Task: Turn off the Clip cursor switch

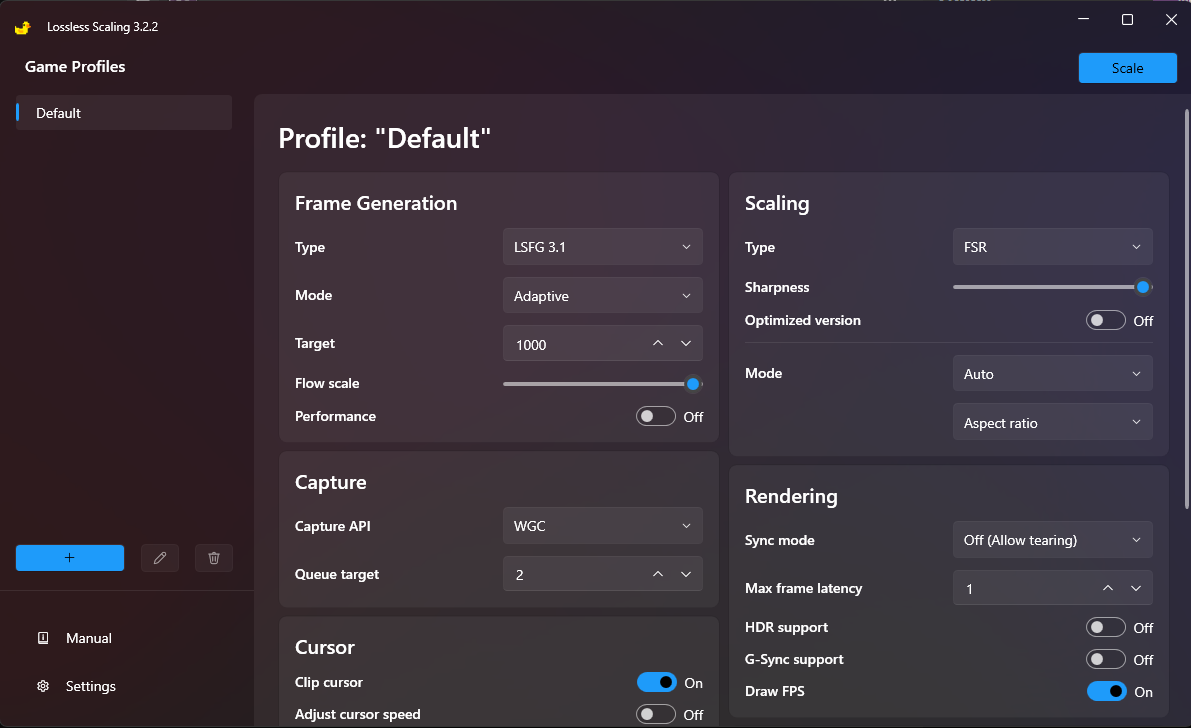Action: pyautogui.click(x=656, y=682)
